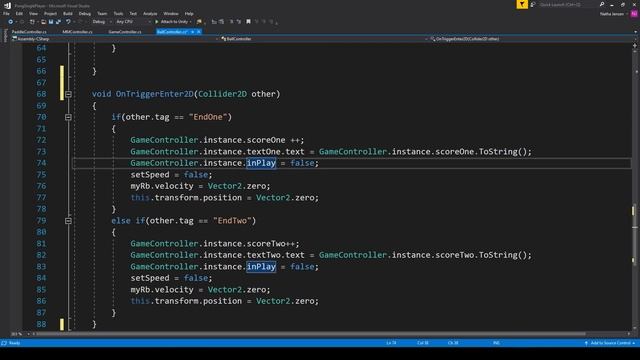Click the highlighted inPlay on line 74
Viewport: 640px width, 360px height.
click(261, 163)
